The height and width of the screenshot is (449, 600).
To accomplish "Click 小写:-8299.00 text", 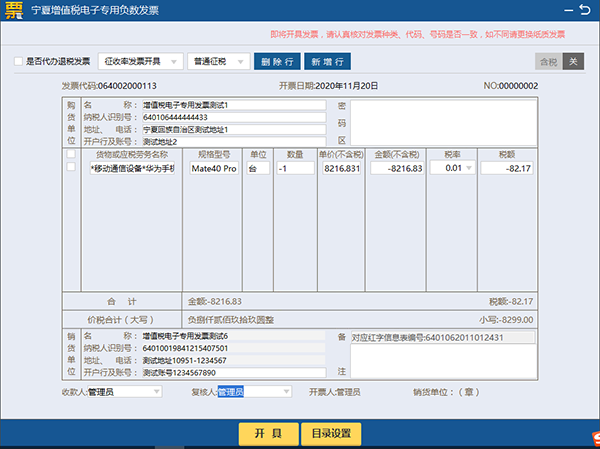I will 506,320.
